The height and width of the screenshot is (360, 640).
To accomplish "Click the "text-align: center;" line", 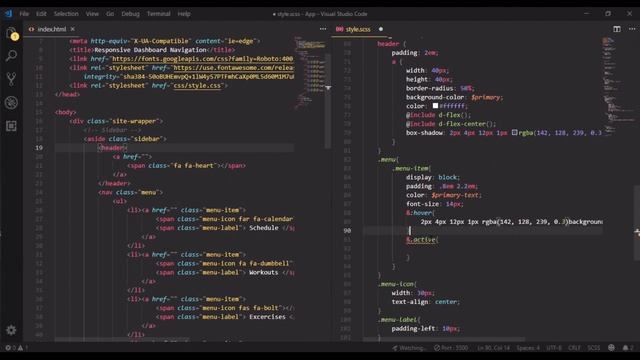I will (426, 302).
